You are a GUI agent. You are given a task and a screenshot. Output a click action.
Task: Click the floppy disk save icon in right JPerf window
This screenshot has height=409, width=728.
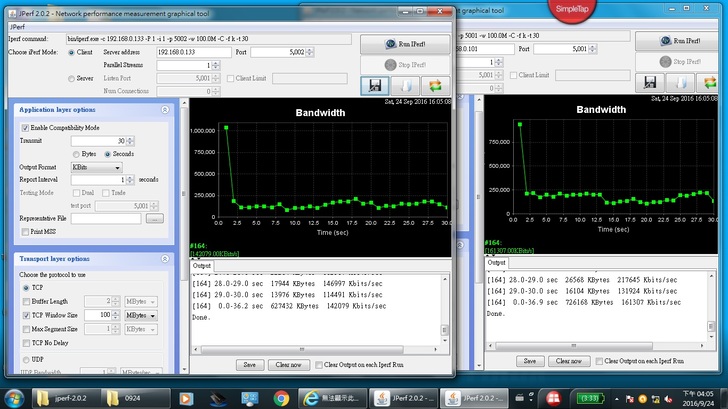point(651,82)
